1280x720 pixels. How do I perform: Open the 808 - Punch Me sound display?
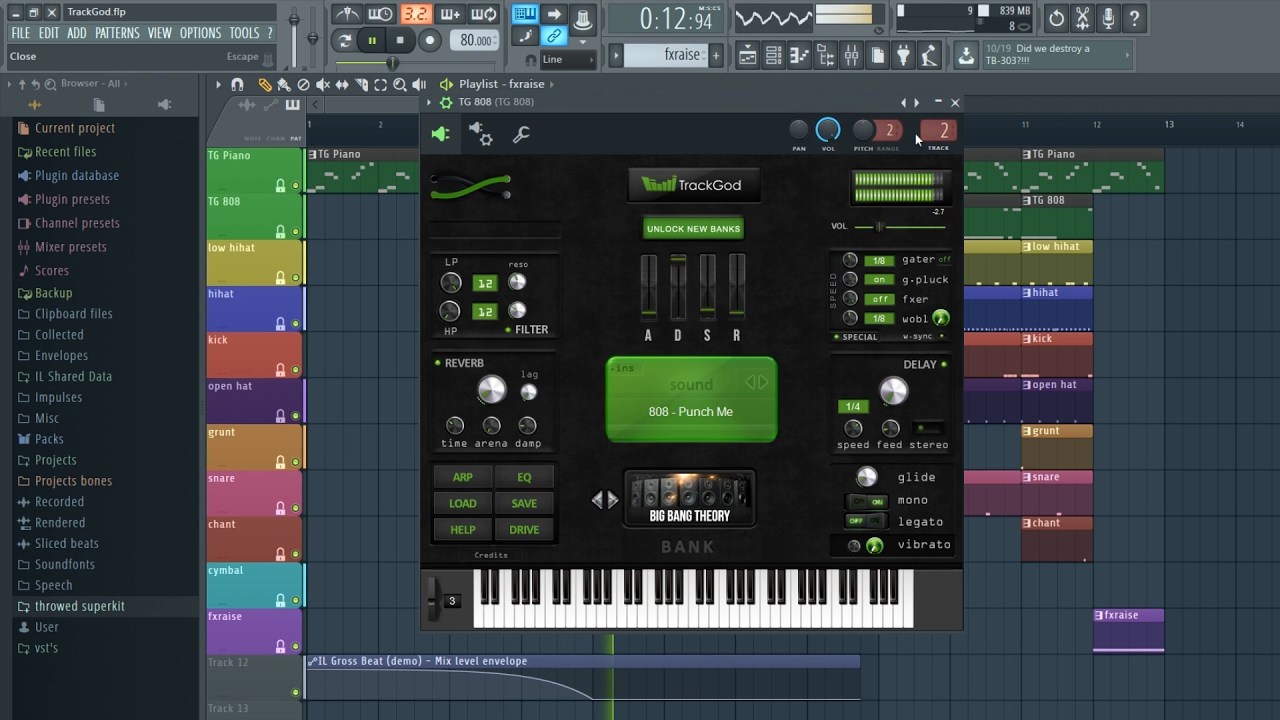coord(691,399)
